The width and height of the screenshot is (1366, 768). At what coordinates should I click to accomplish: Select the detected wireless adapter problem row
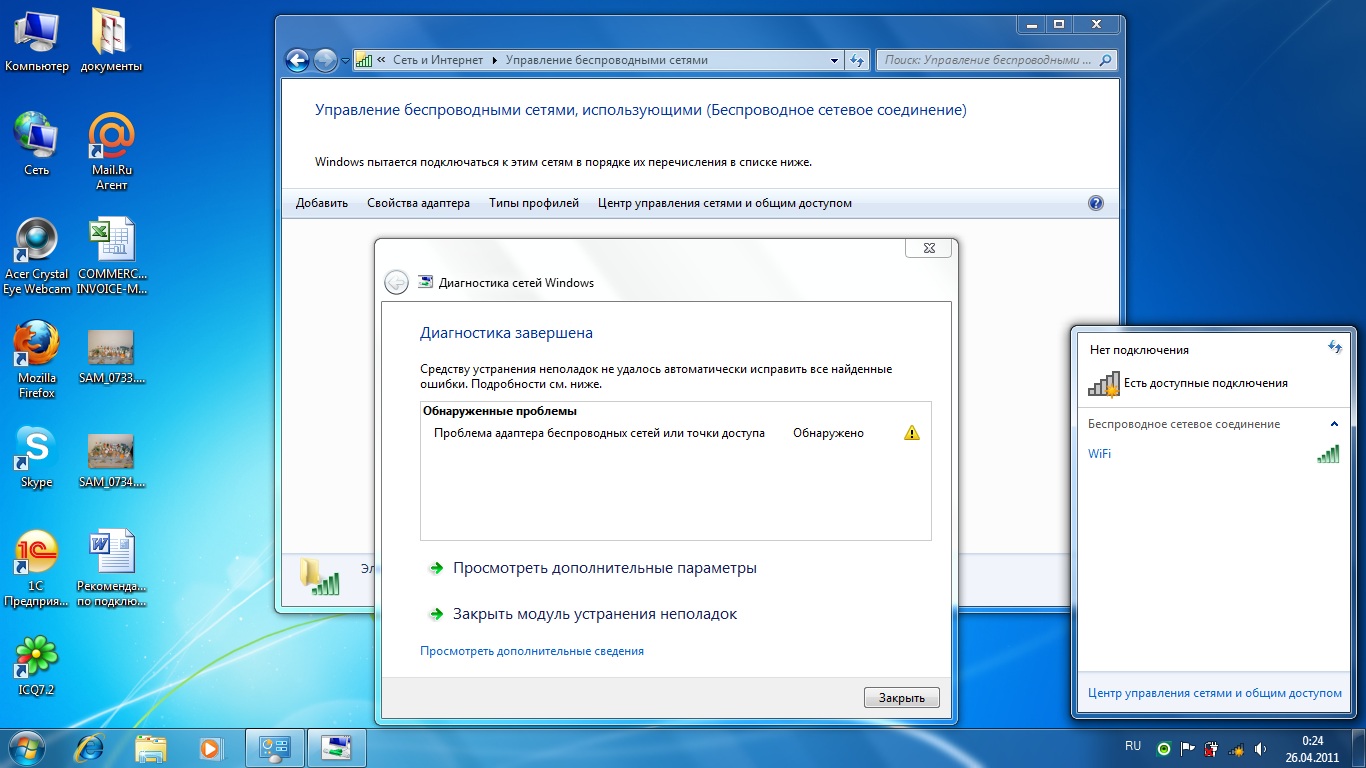click(x=676, y=433)
